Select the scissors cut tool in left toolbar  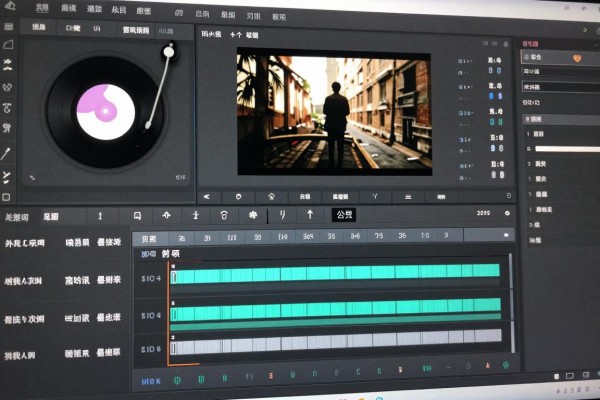click(x=7, y=177)
